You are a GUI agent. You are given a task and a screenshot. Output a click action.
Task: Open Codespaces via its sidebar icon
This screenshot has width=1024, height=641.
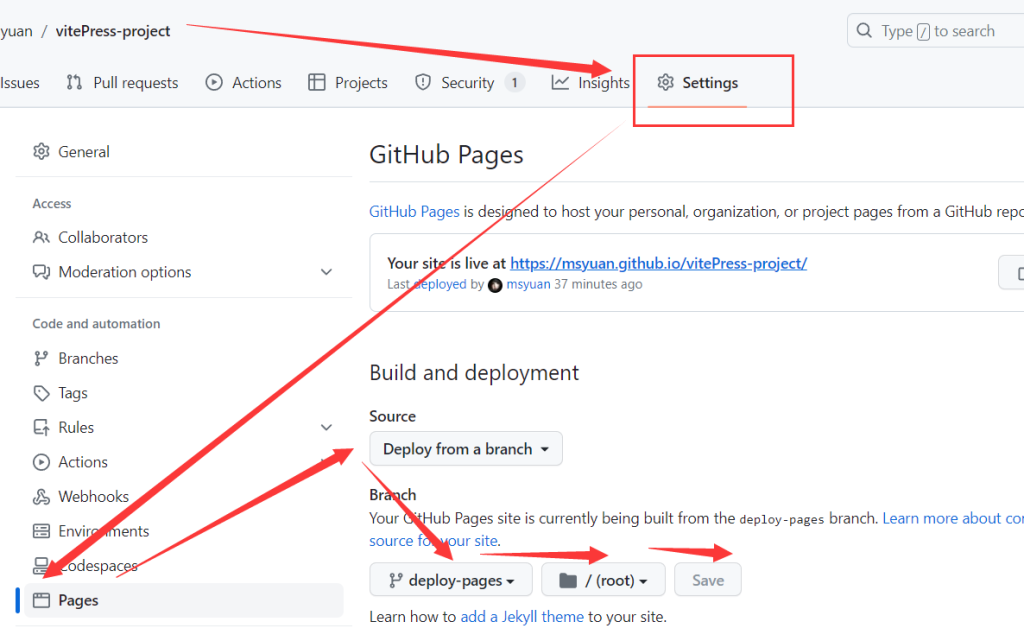pyautogui.click(x=41, y=565)
